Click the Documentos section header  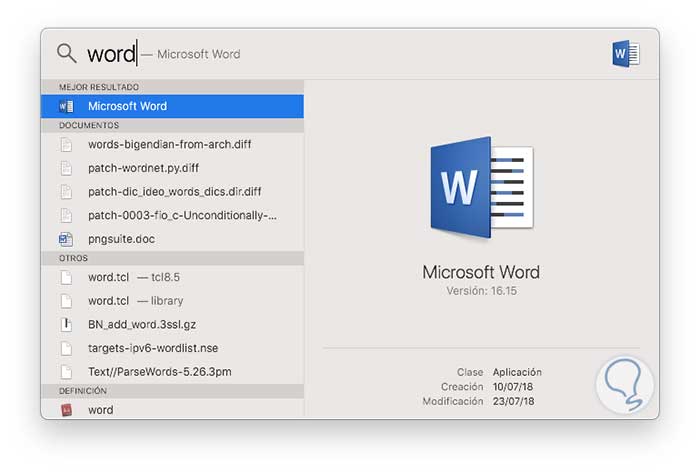[x=172, y=125]
